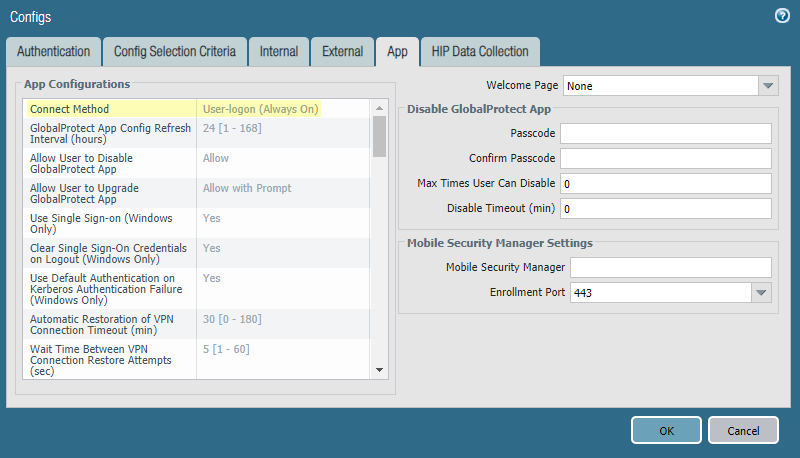Viewport: 800px width, 458px height.
Task: Switch to the Authentication tab
Action: coord(54,52)
